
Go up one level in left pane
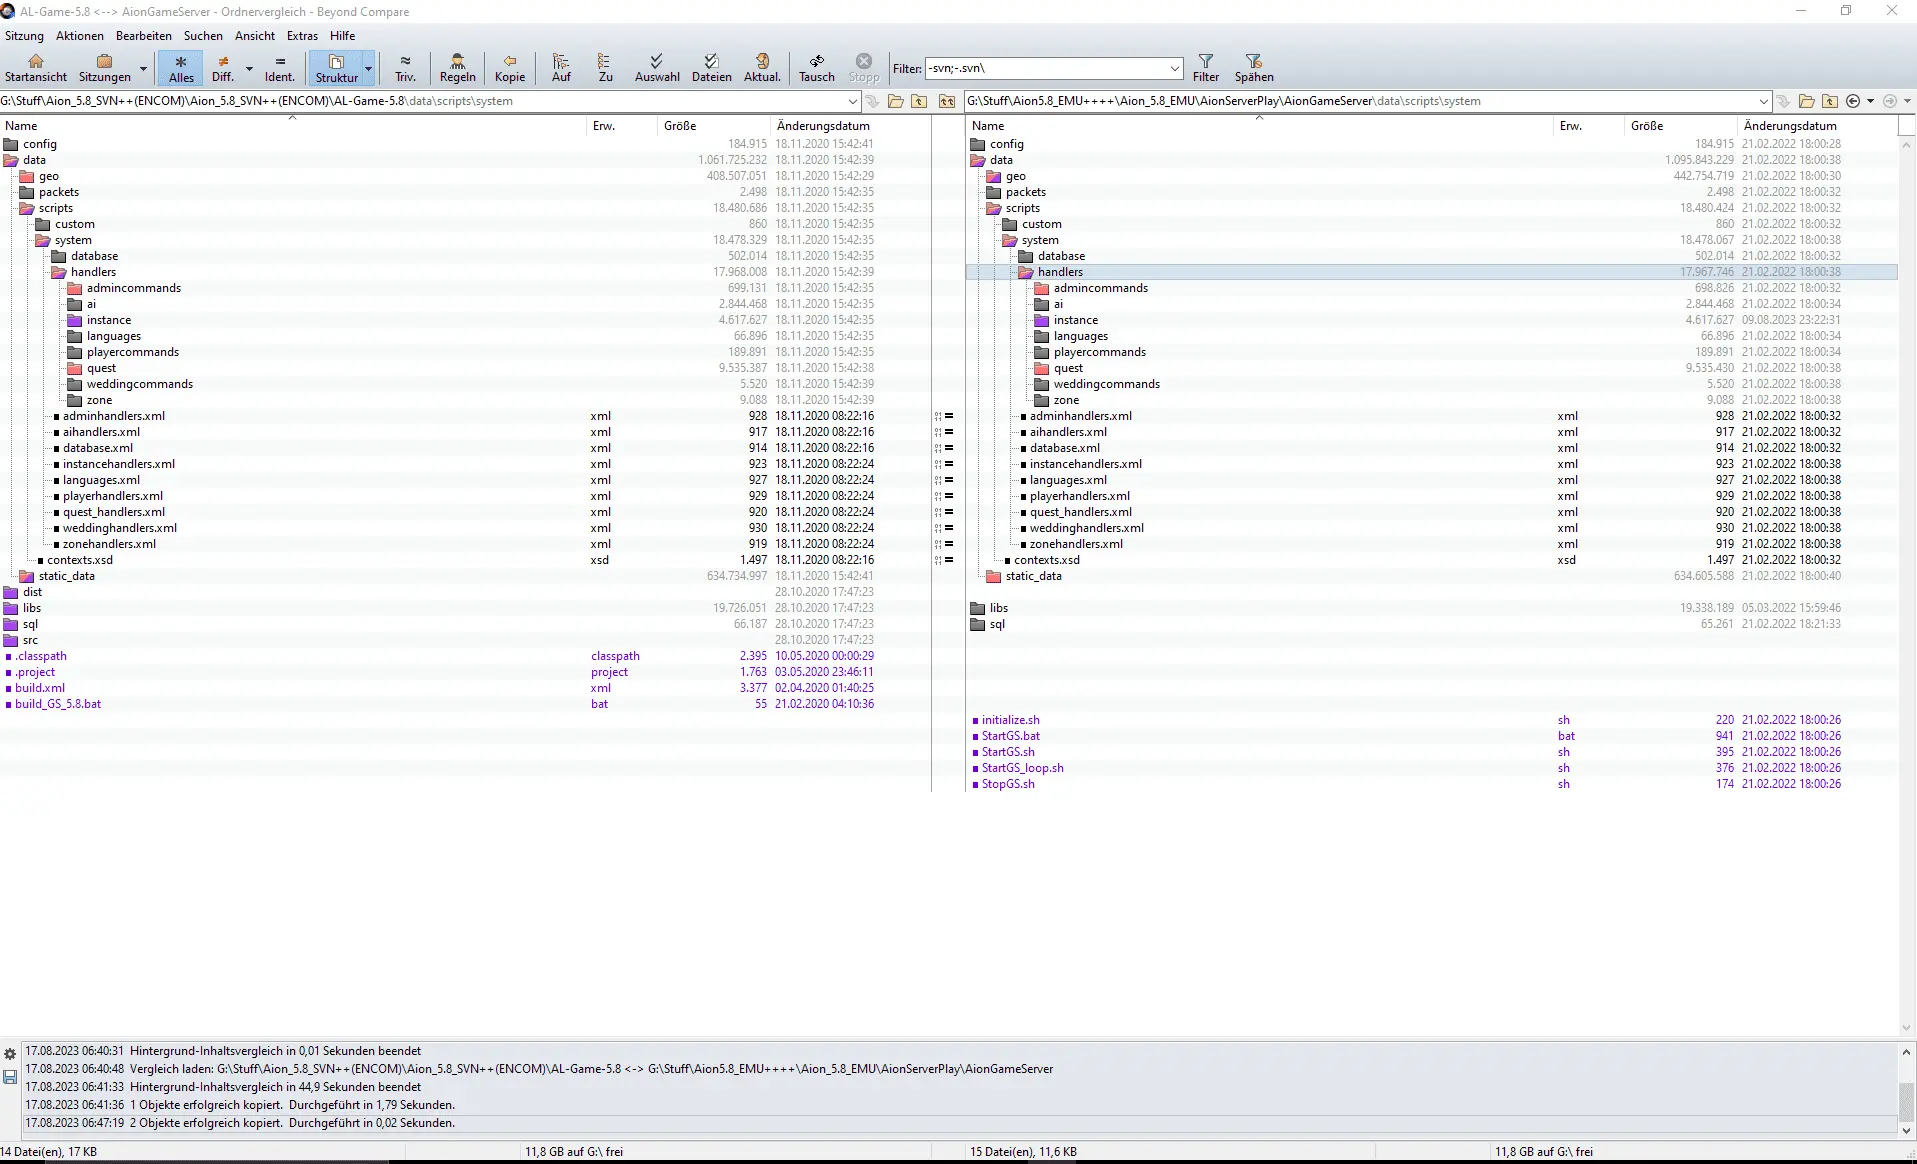[x=919, y=101]
